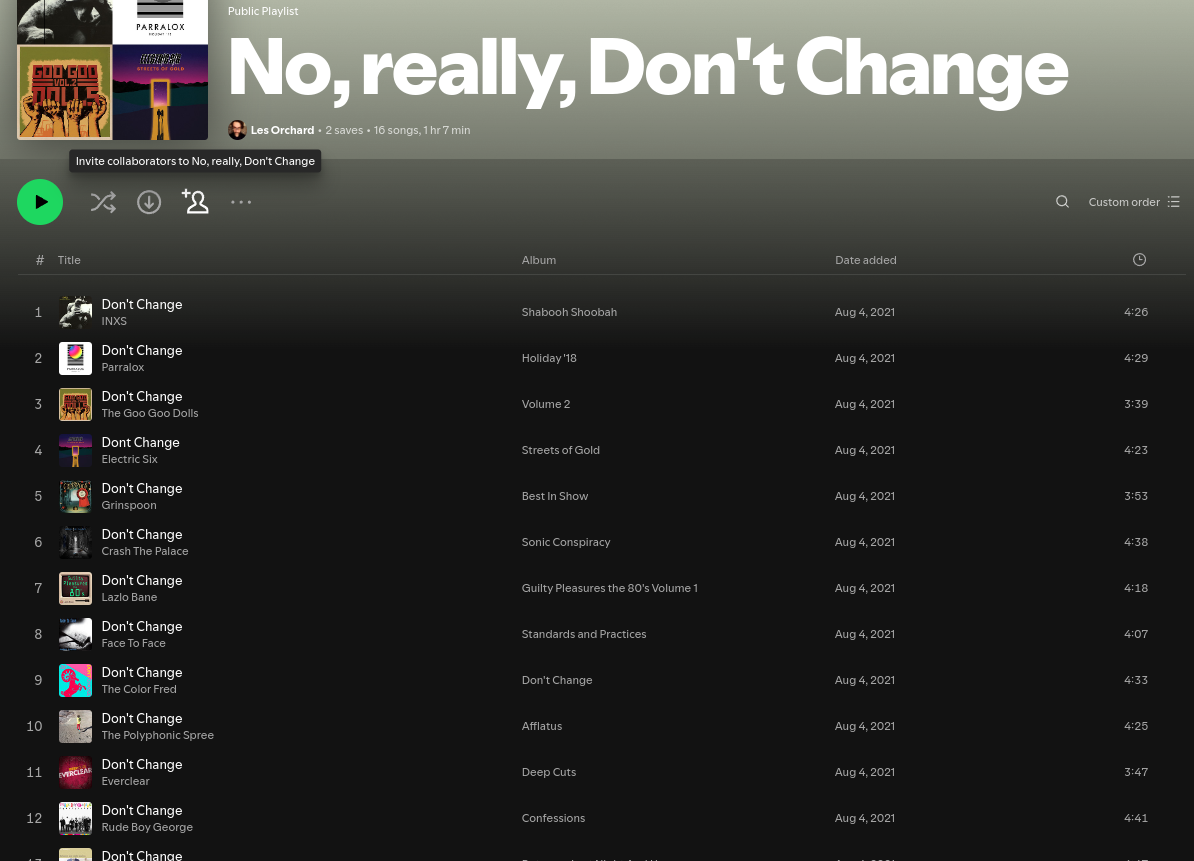Open the Streets of Gold album
The image size is (1194, 861).
click(x=560, y=450)
